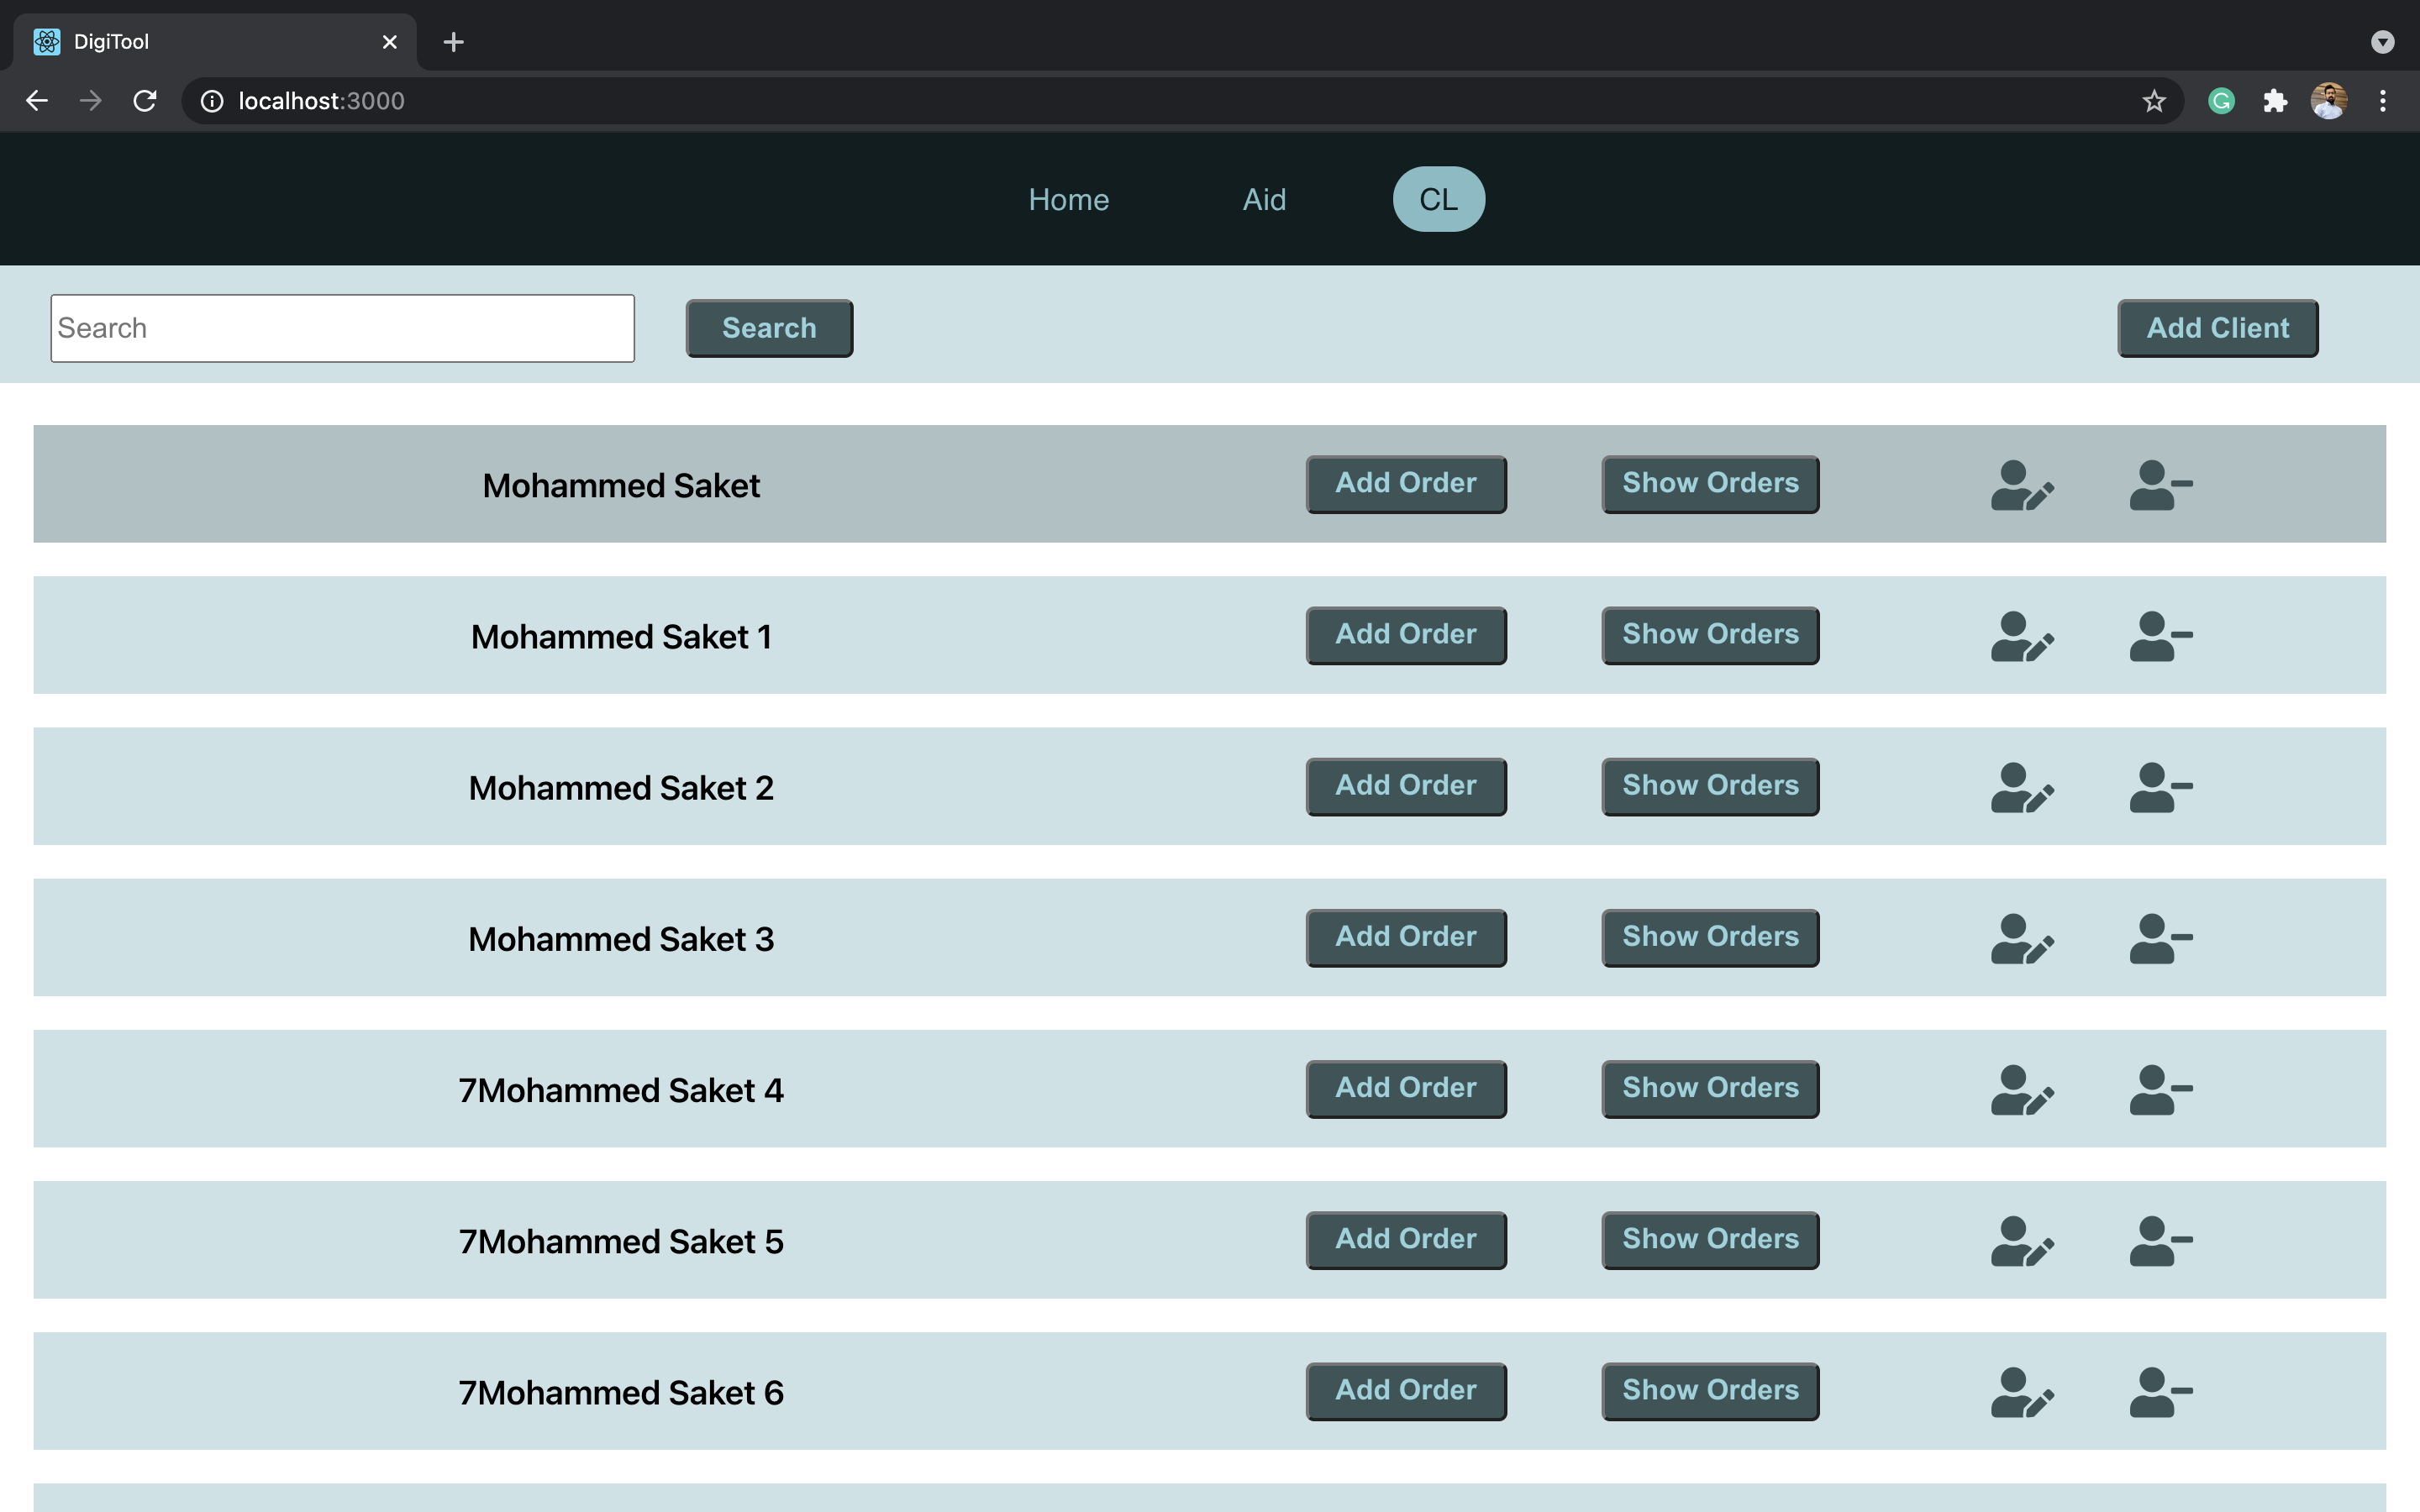The width and height of the screenshot is (2420, 1512).
Task: Select the edit icon on 7Mohammed Saket 5
Action: pyautogui.click(x=2022, y=1240)
